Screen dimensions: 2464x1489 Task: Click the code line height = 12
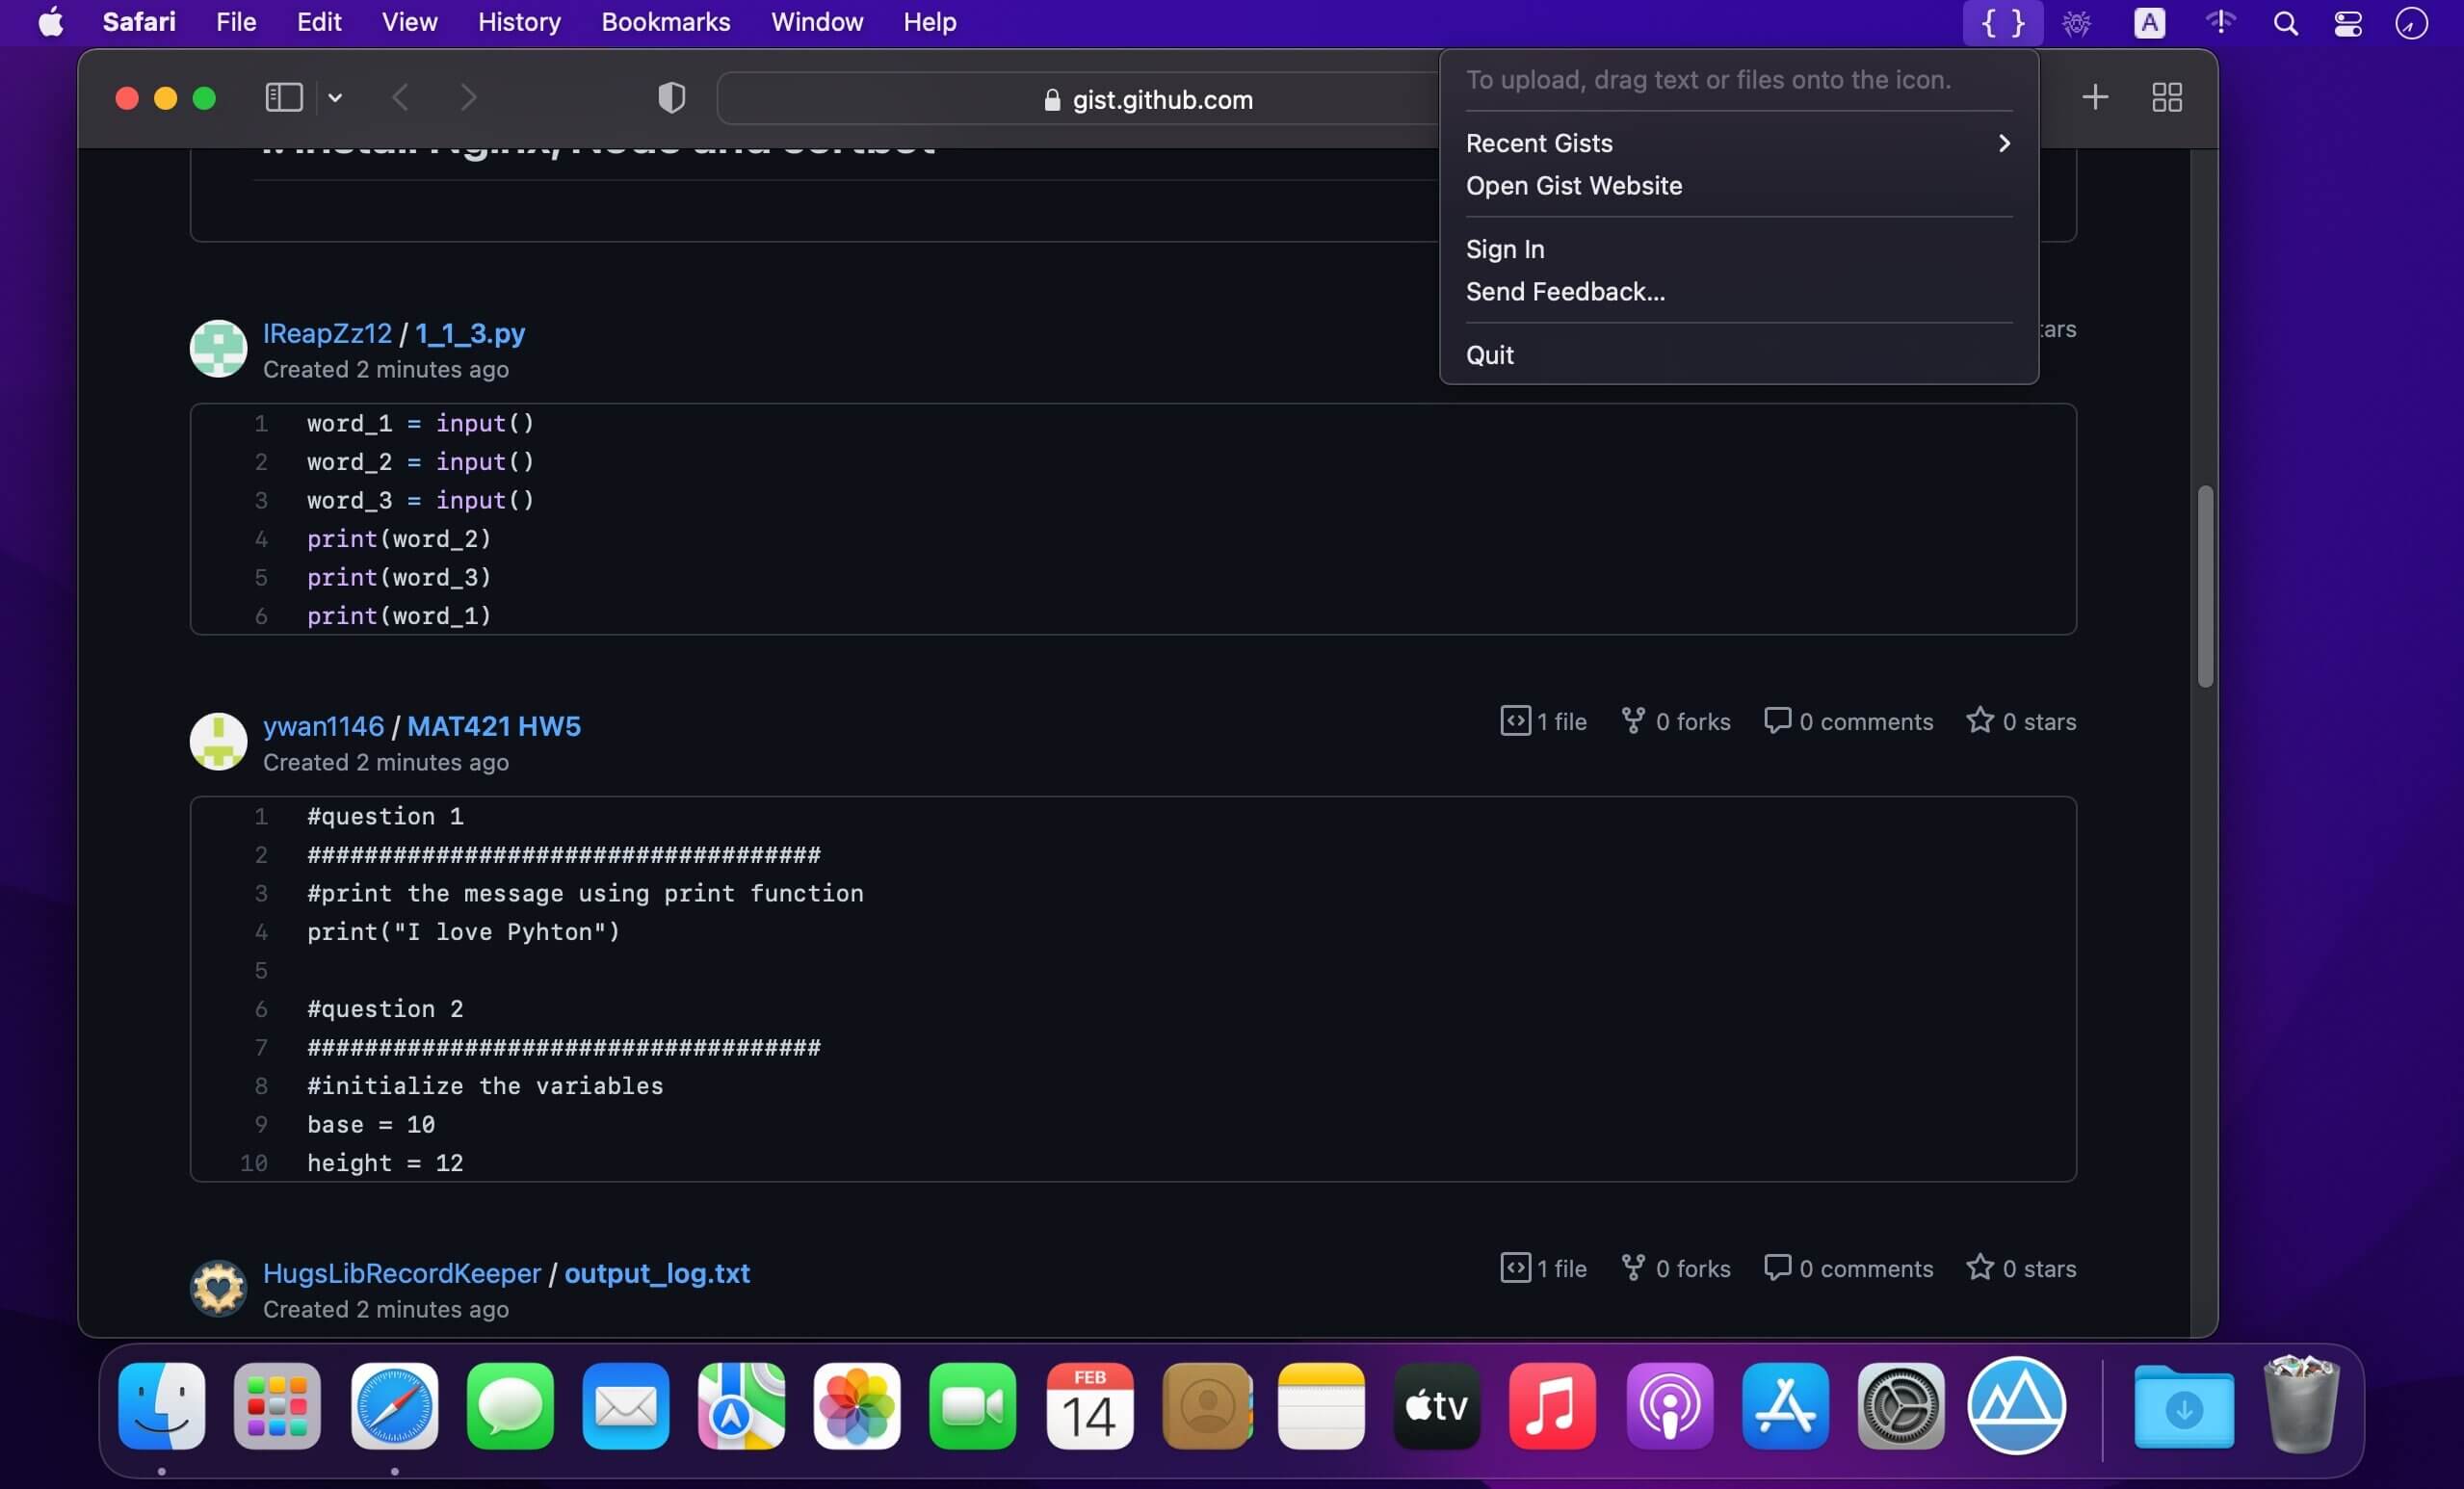coord(385,1163)
